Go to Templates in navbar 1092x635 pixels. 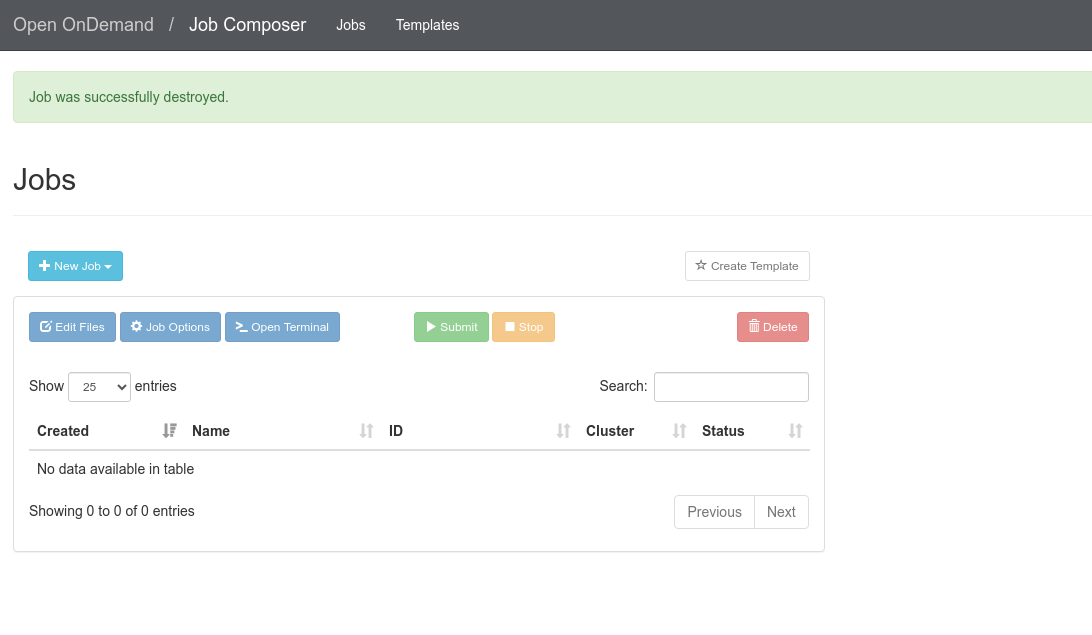click(427, 25)
